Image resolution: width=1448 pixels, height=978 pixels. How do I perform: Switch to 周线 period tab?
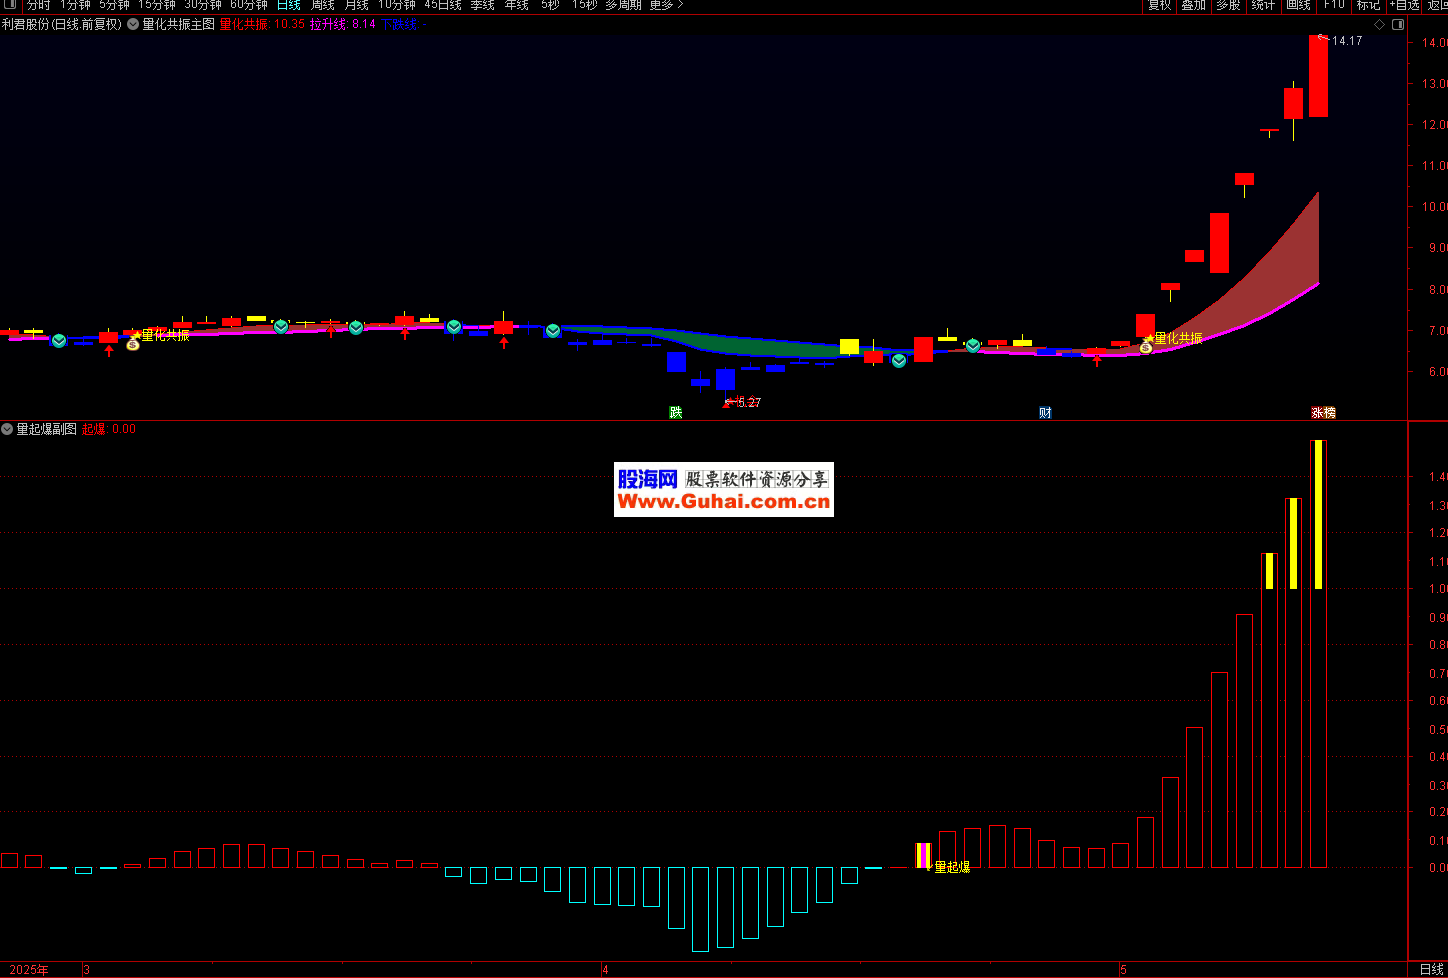coord(322,5)
